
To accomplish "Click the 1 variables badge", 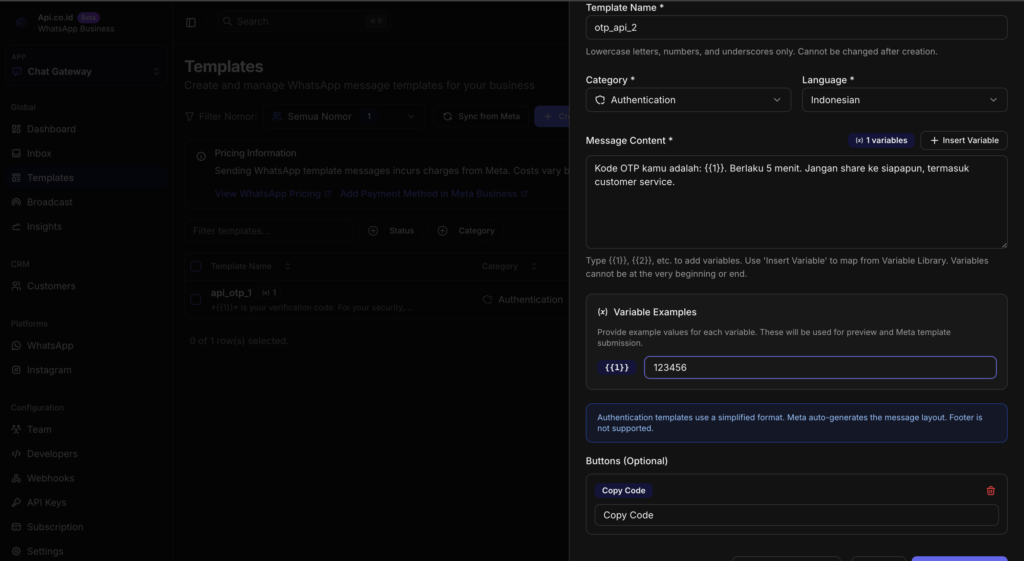I will (881, 140).
